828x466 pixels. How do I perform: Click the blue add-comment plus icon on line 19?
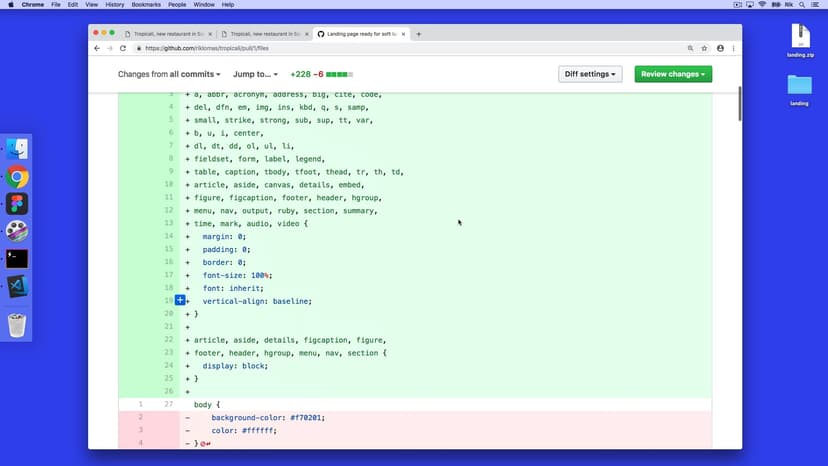180,300
